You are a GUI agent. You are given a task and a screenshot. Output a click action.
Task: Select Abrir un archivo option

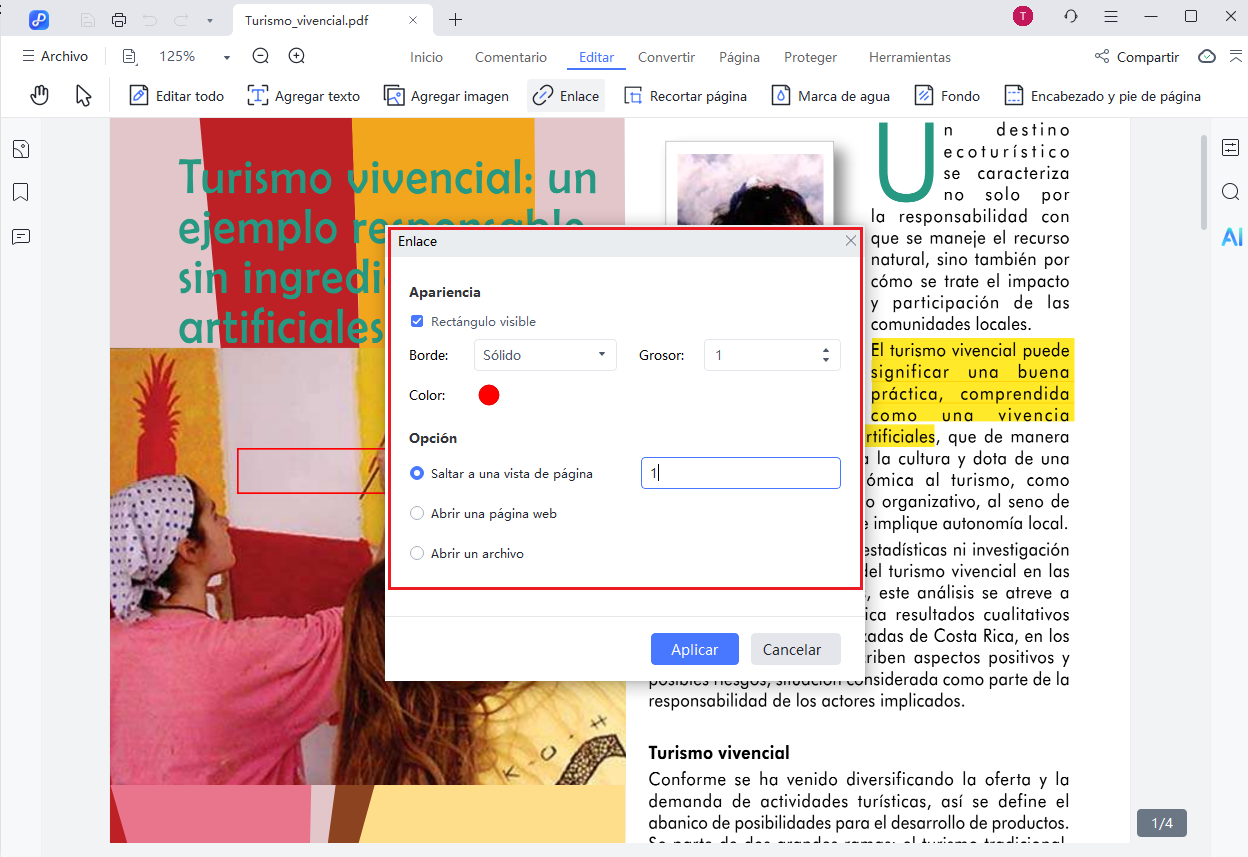[418, 554]
